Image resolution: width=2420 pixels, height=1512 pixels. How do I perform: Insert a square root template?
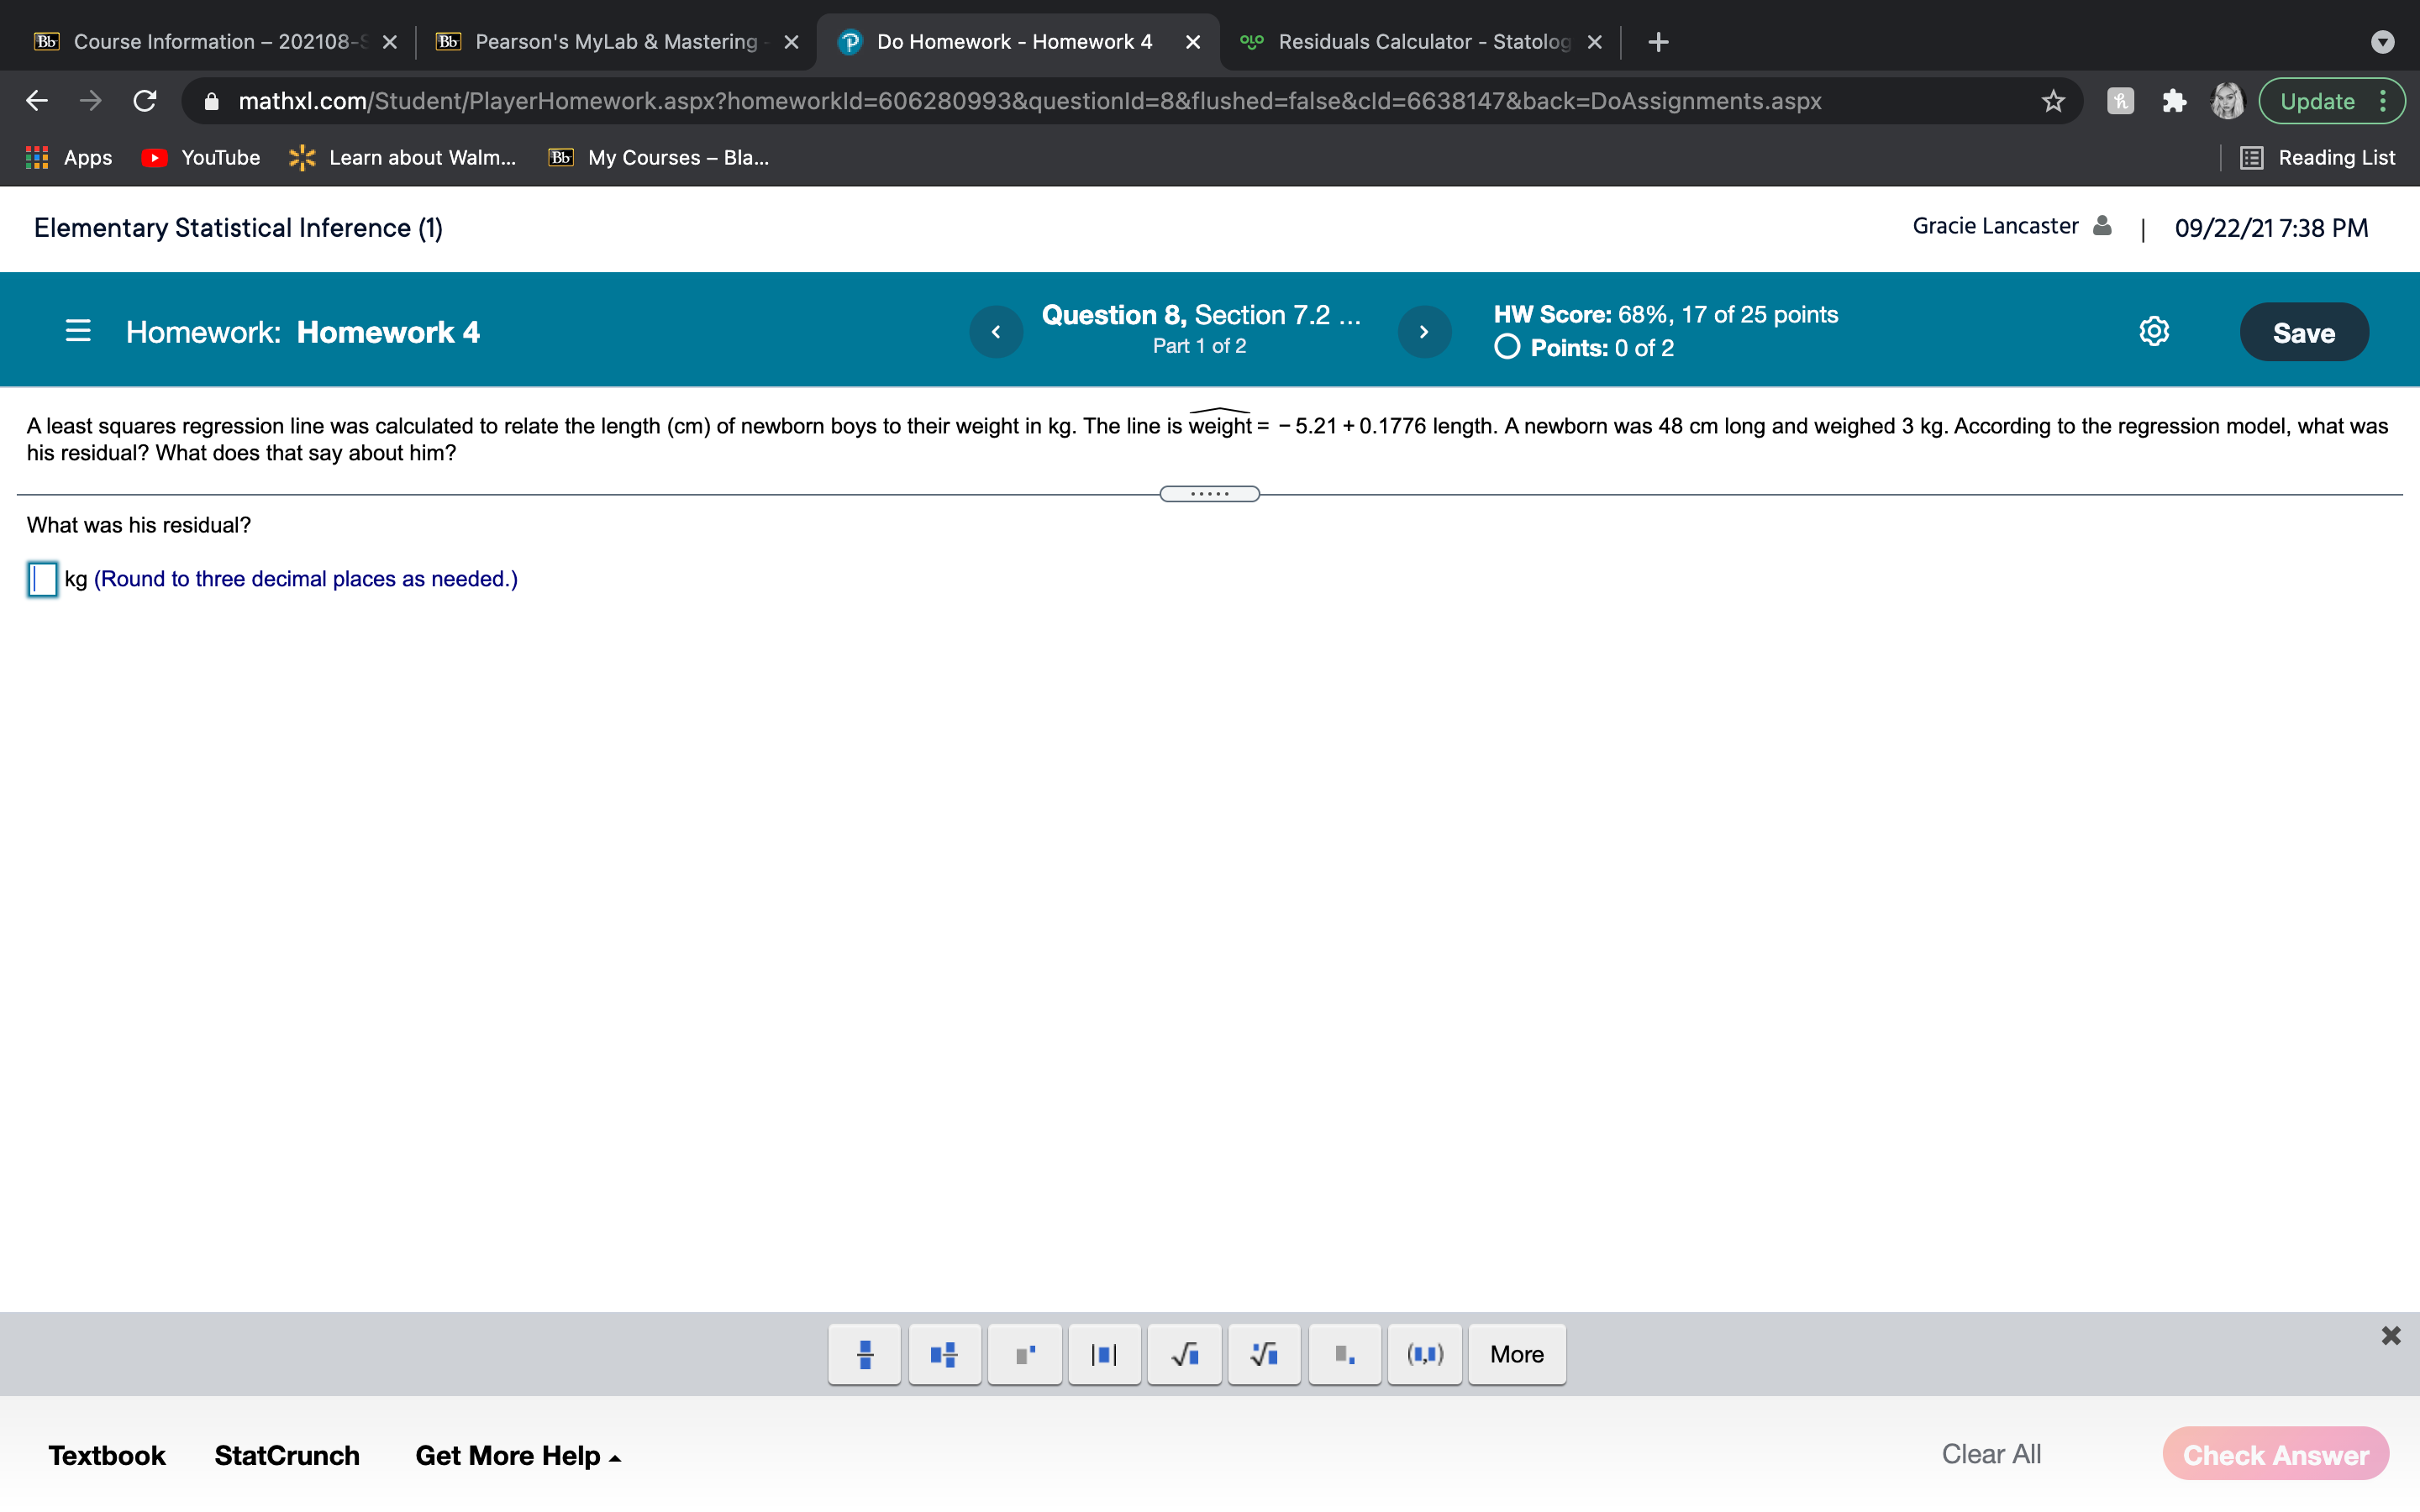[1184, 1354]
